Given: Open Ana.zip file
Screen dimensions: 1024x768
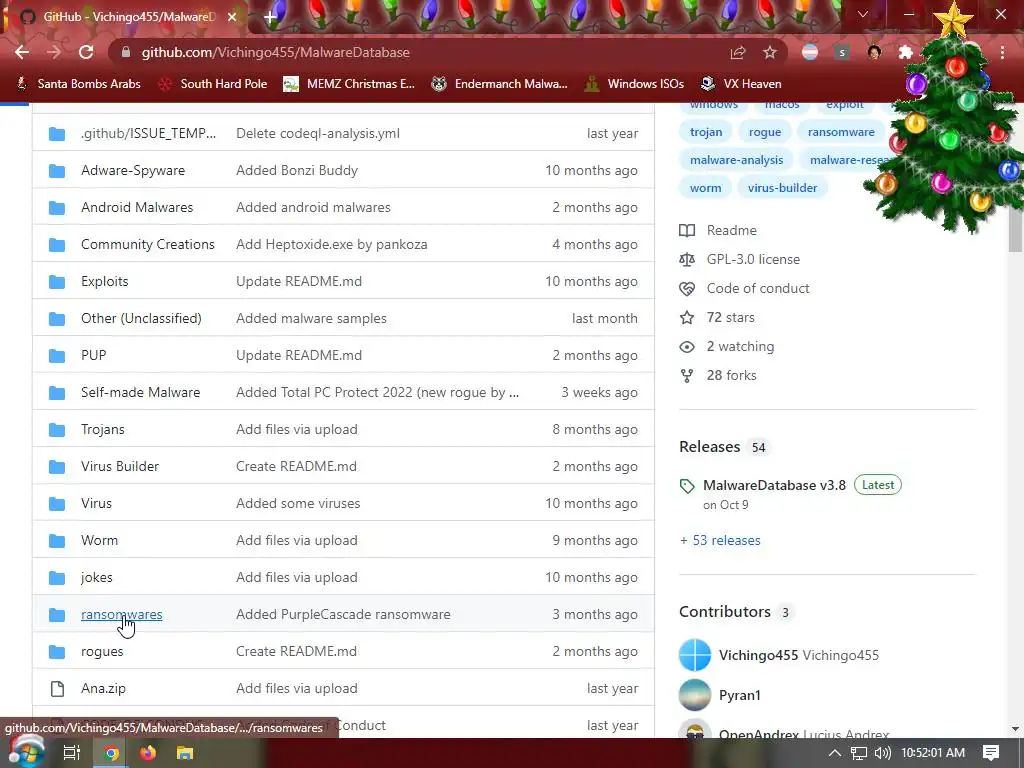Looking at the screenshot, I should (103, 688).
